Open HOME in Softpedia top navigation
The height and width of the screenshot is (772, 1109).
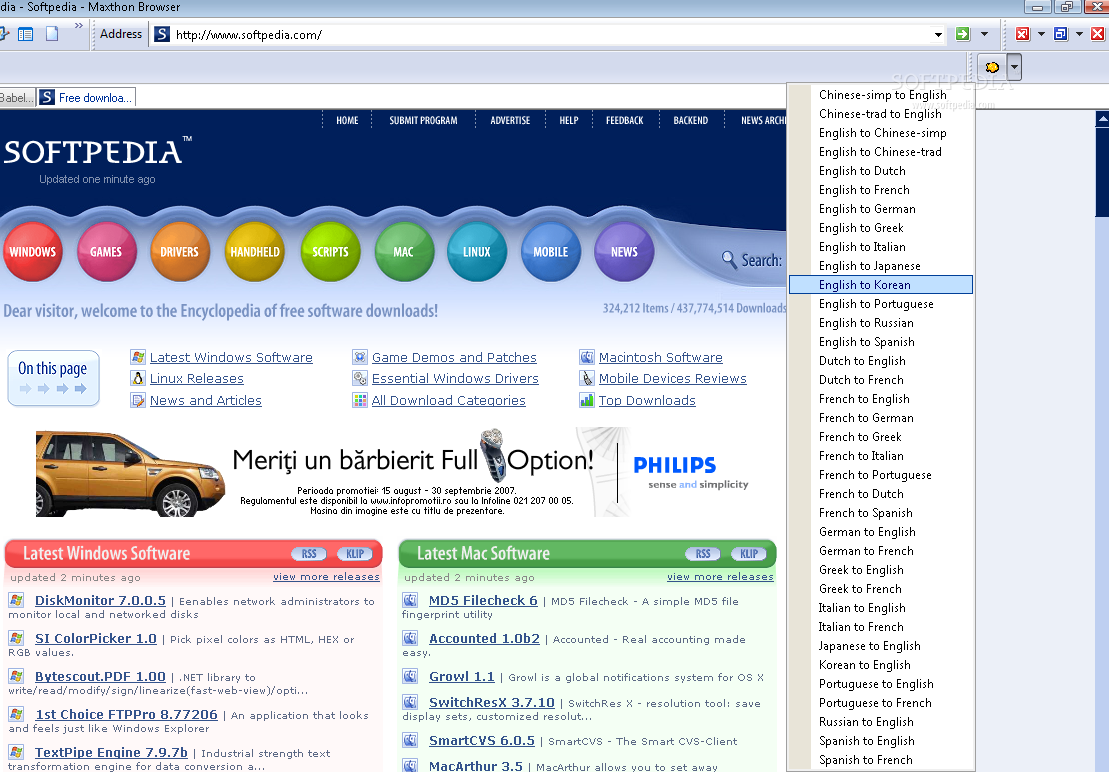[x=347, y=120]
